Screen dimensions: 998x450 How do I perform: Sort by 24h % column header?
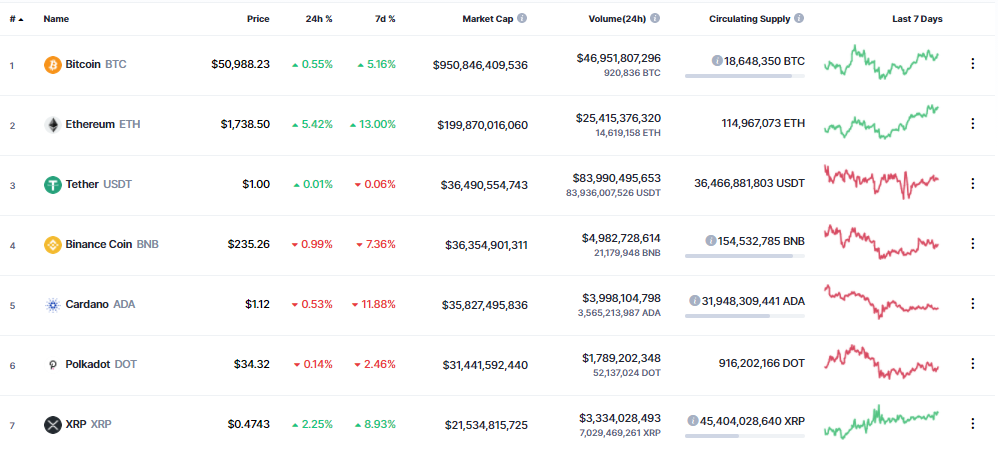[320, 19]
